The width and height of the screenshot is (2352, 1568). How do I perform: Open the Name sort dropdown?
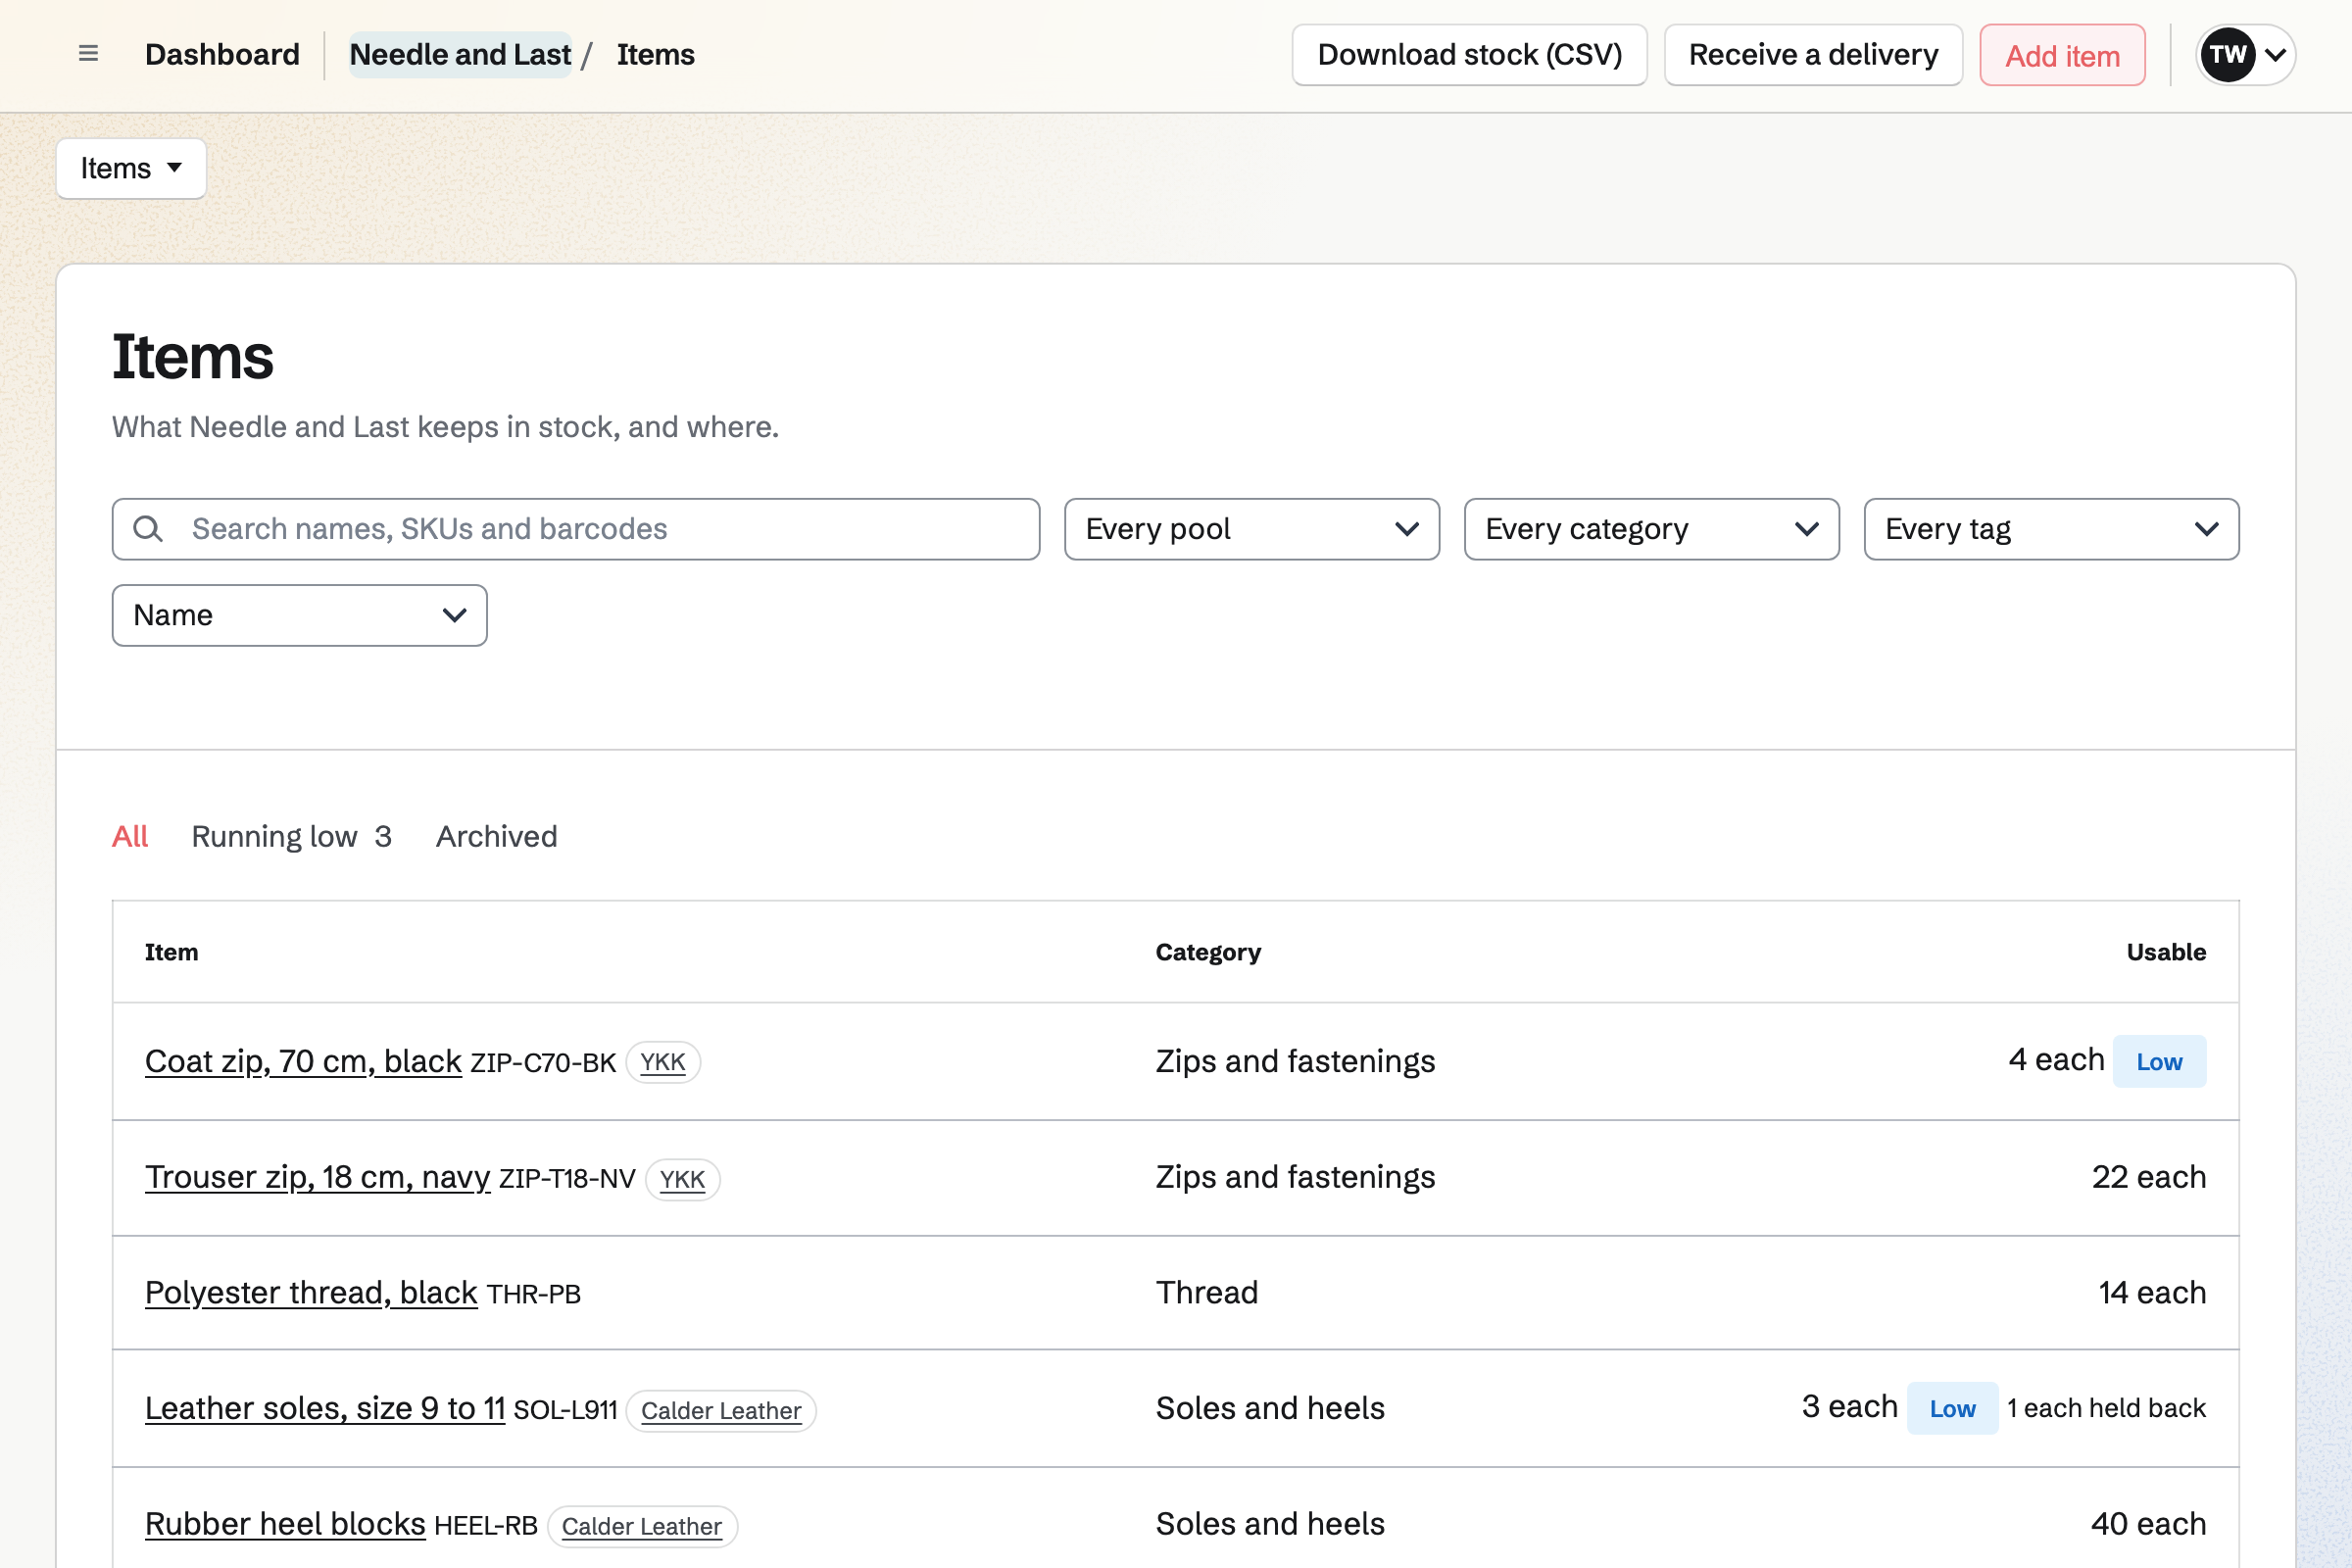pyautogui.click(x=299, y=615)
